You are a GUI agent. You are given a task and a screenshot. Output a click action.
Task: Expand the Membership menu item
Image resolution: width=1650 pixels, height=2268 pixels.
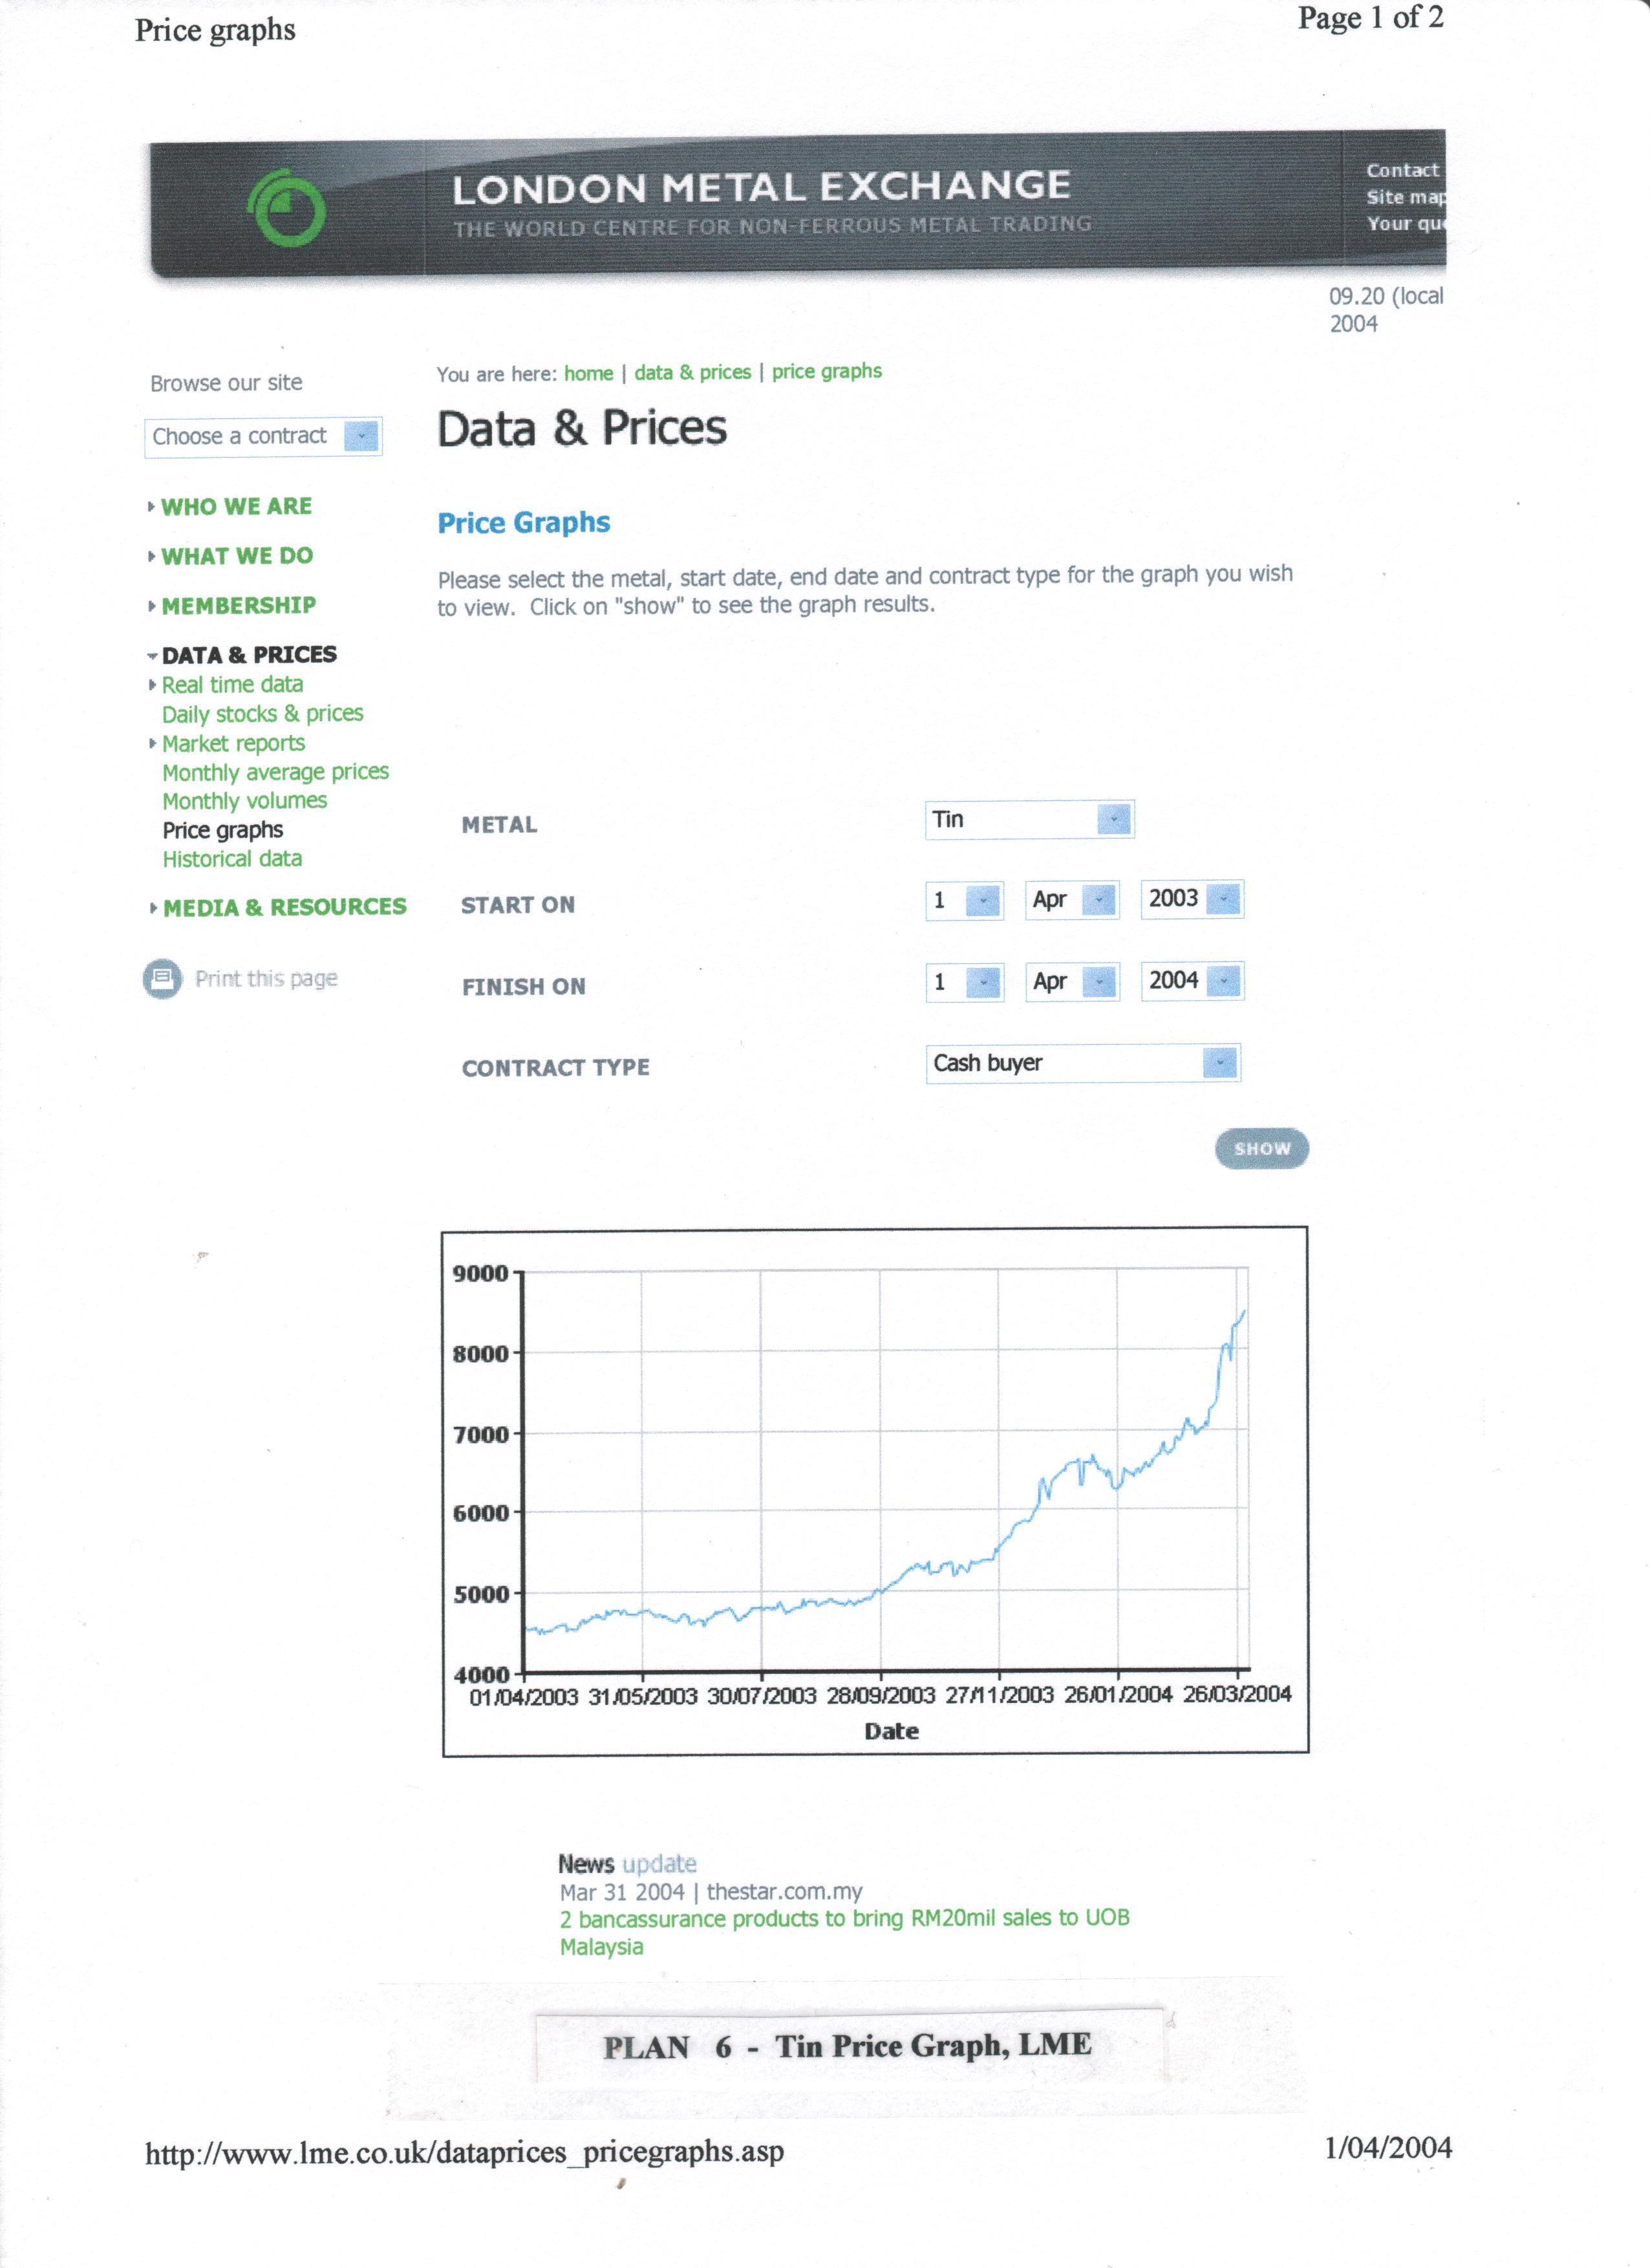(x=238, y=606)
